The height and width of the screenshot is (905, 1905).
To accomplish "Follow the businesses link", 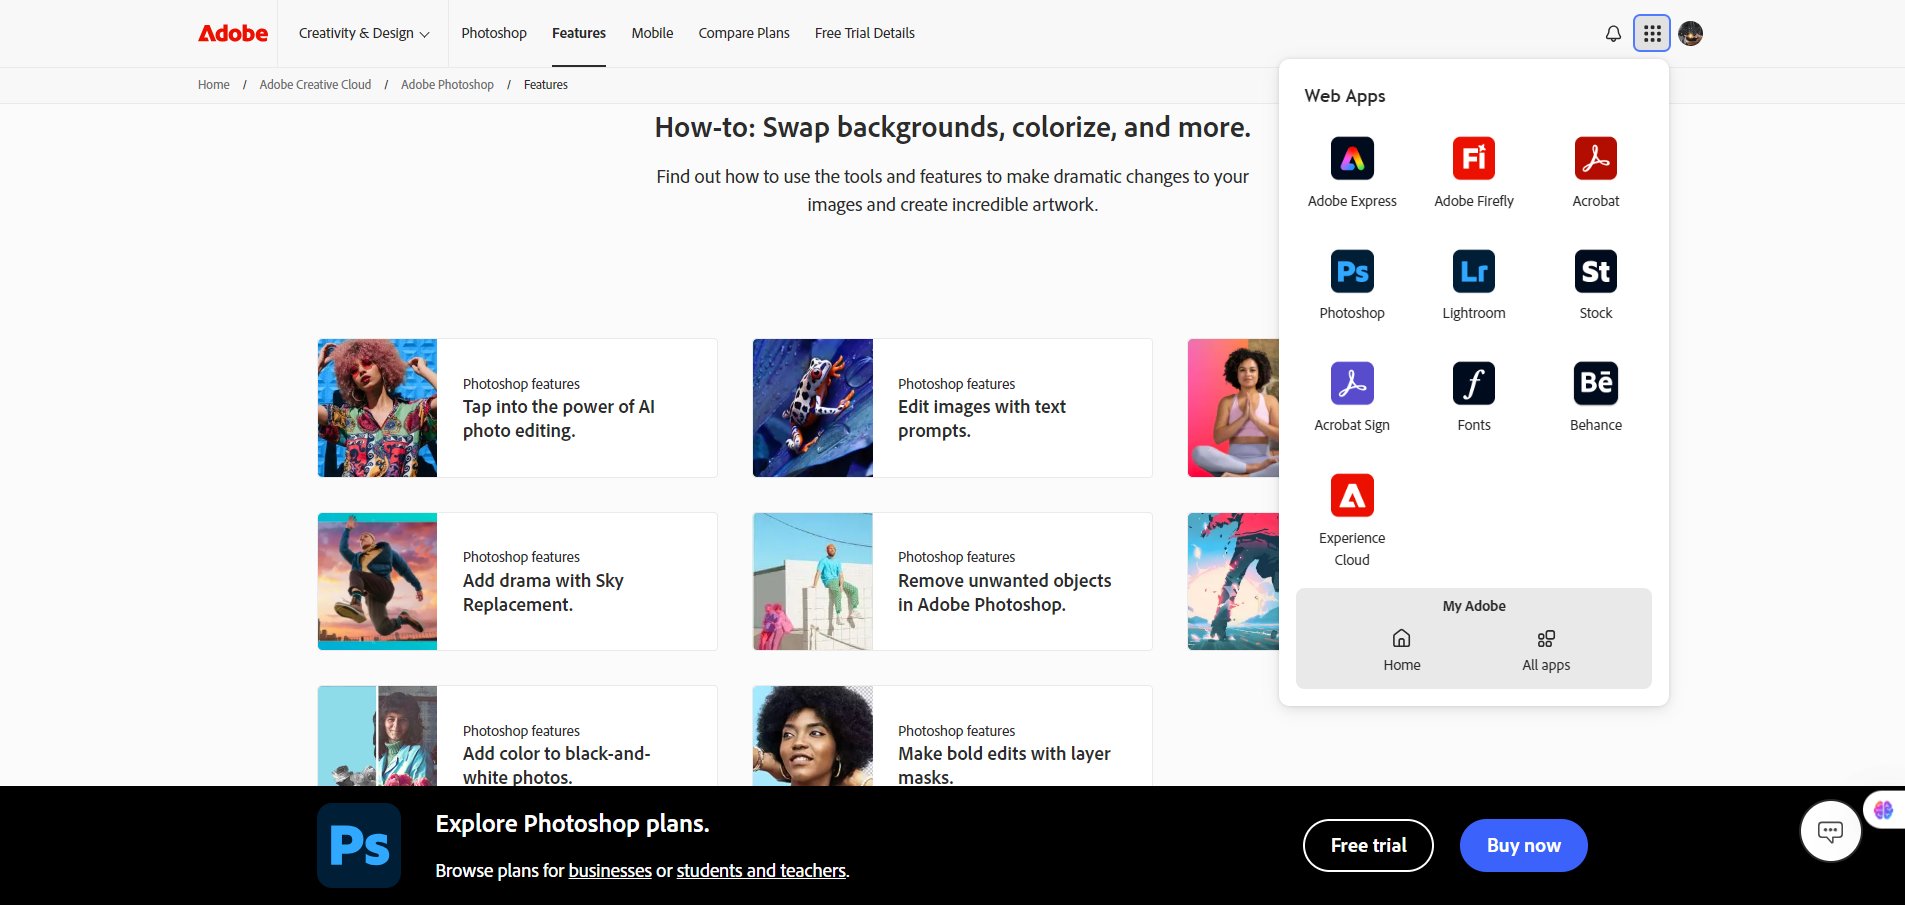I will [x=610, y=871].
